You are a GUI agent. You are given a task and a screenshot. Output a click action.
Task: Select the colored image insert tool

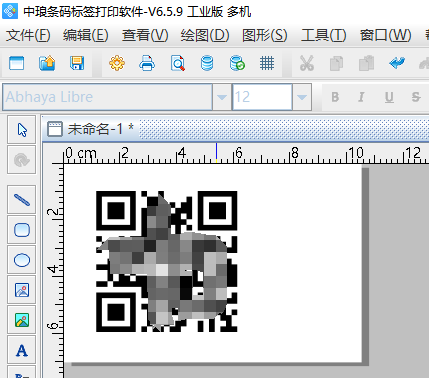pos(22,320)
